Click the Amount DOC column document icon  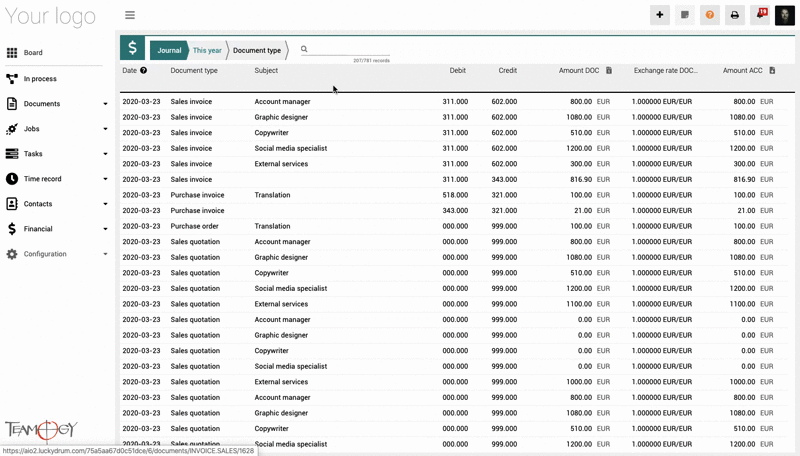point(609,71)
